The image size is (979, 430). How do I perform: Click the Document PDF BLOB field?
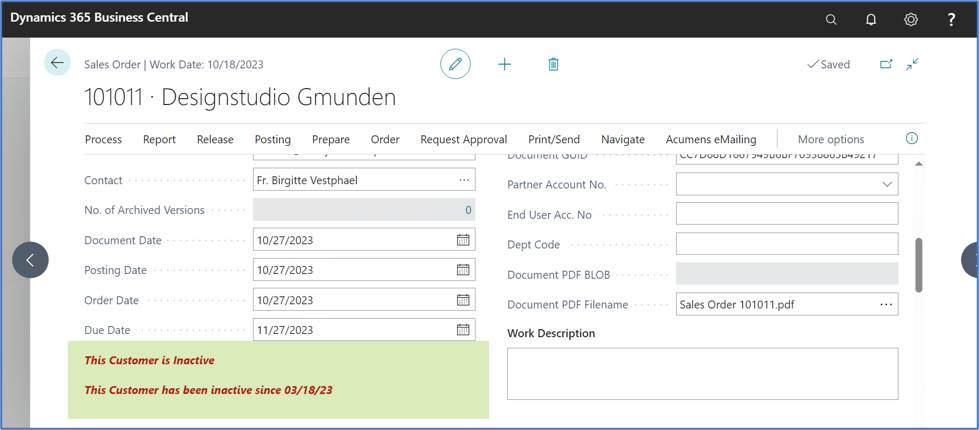[x=787, y=273]
